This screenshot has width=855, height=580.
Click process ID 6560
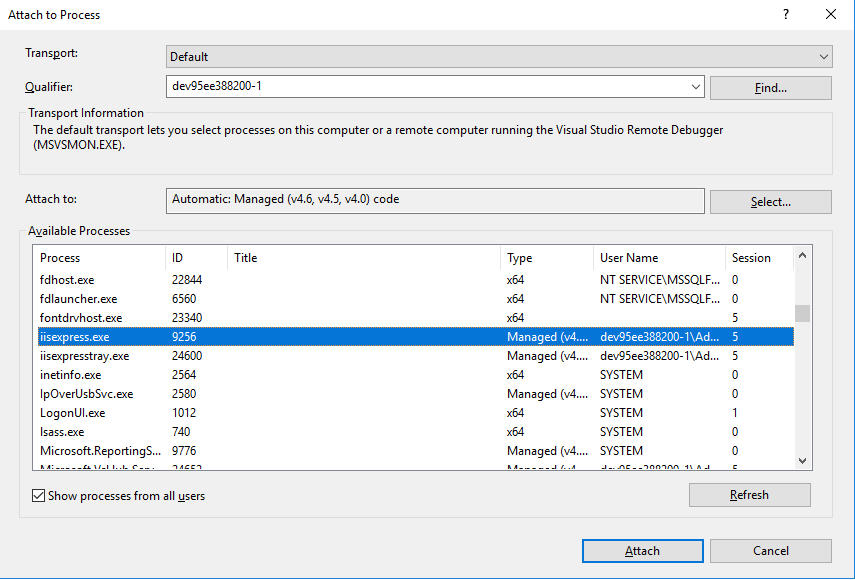(184, 299)
